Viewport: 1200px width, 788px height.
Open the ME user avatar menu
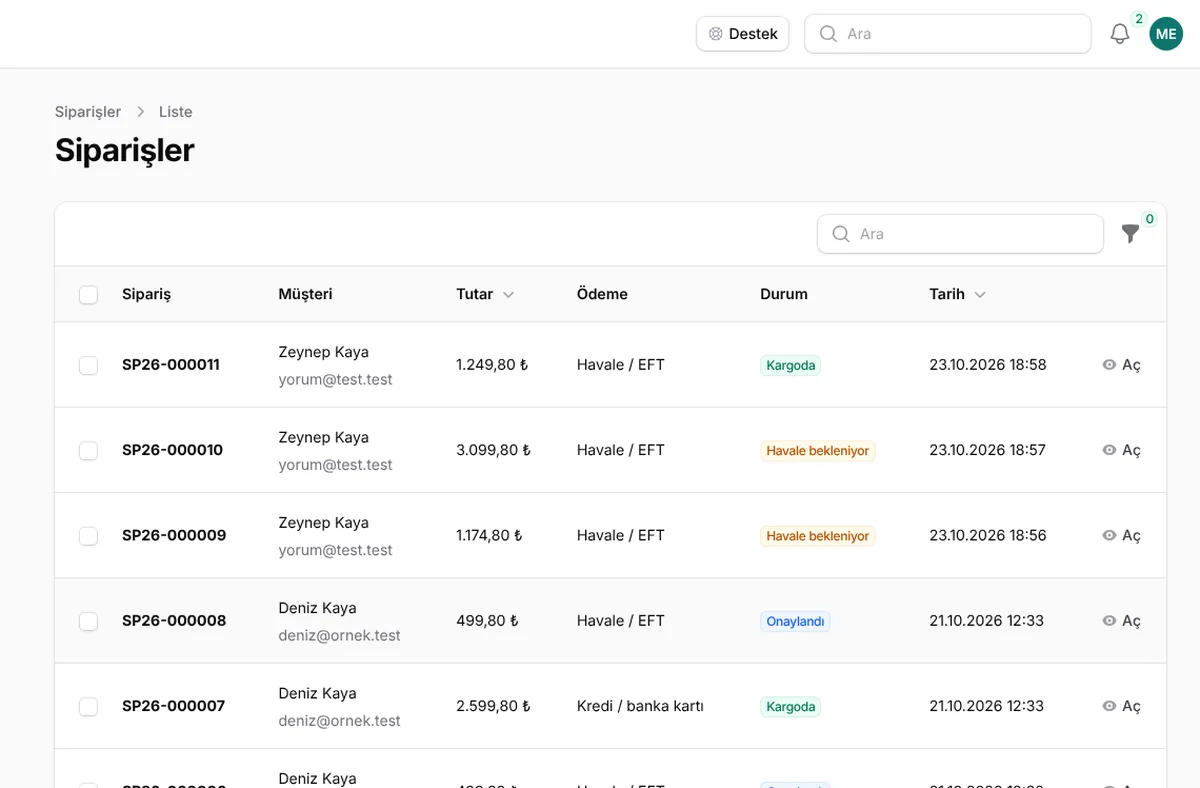pyautogui.click(x=1166, y=34)
